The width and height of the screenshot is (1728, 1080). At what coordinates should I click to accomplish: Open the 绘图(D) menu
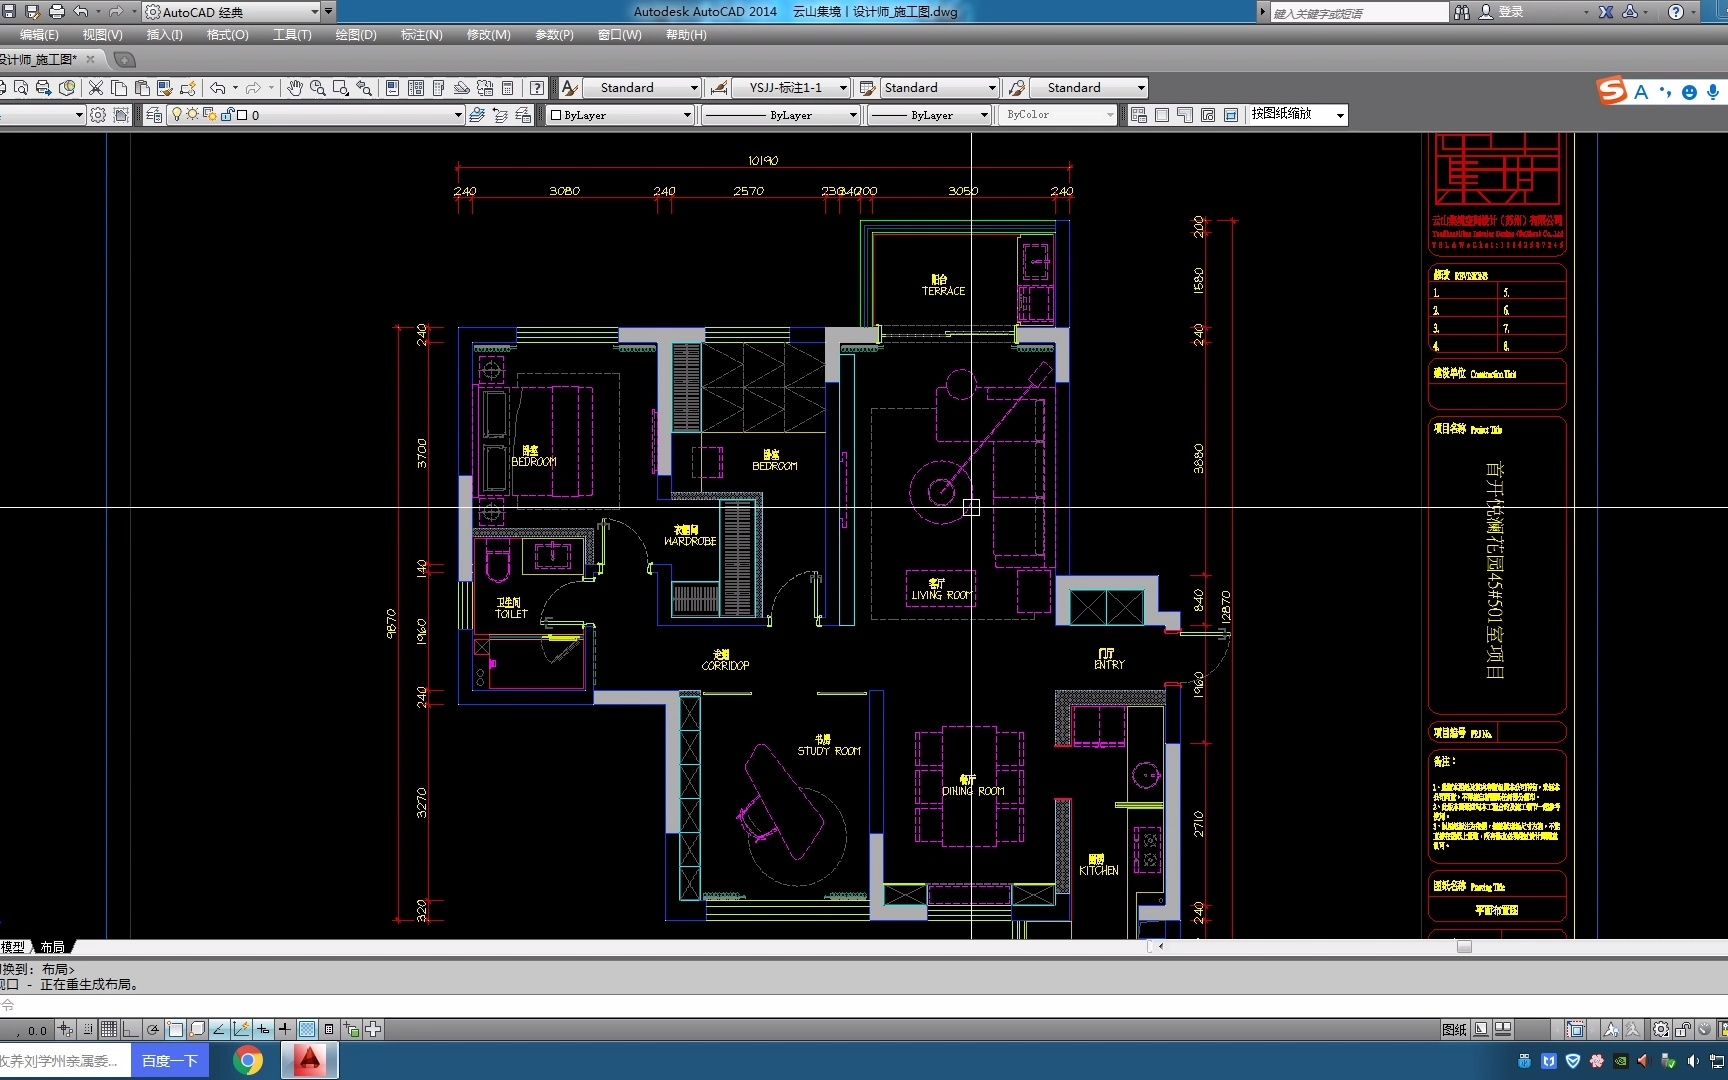(x=356, y=35)
